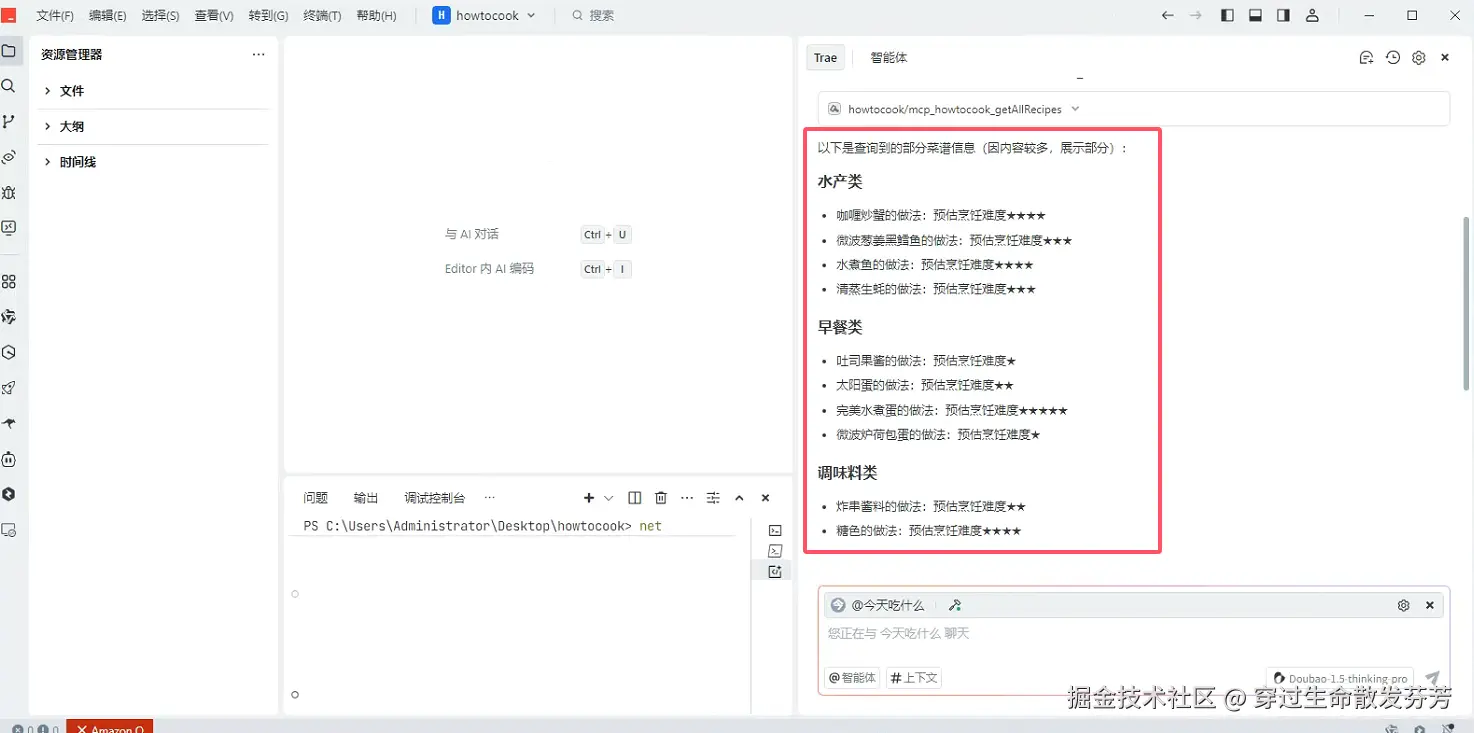Select the Doubao-1.5-thinking-pro model button
This screenshot has width=1474, height=733.
1340,678
